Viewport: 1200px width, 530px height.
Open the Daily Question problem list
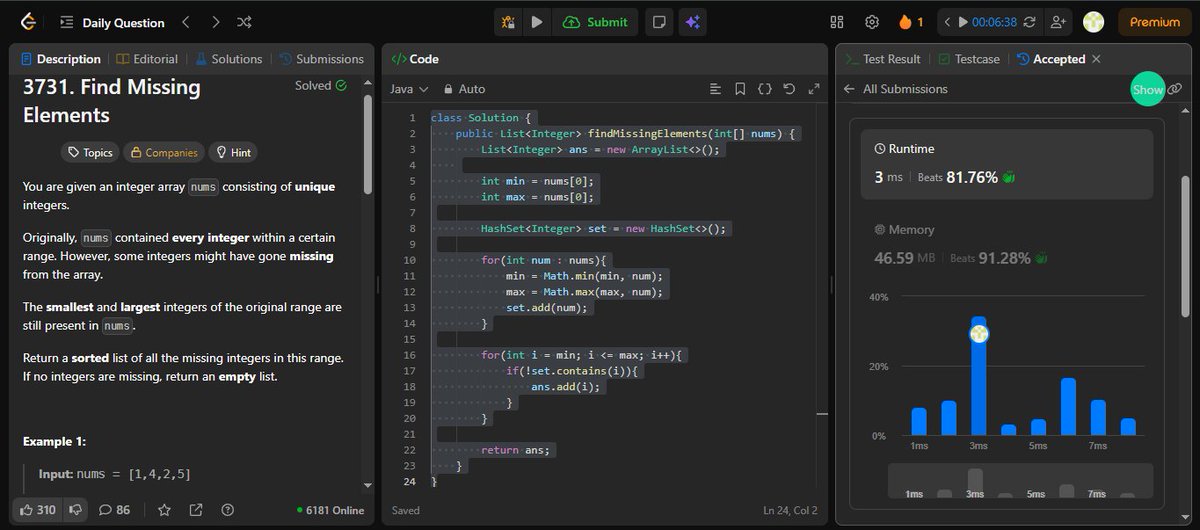coord(112,22)
